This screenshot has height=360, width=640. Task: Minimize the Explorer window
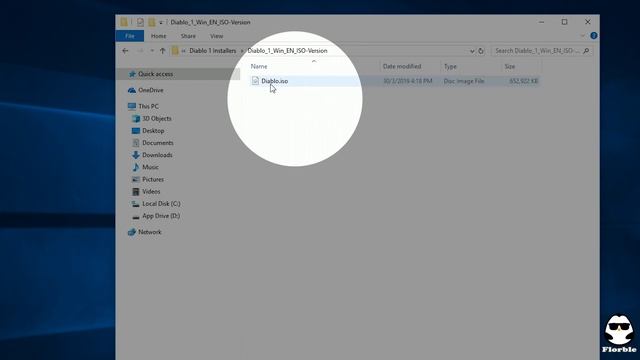541,22
